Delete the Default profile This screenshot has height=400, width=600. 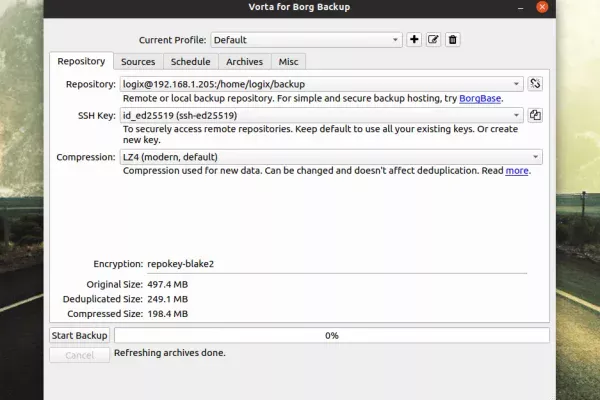coord(452,40)
